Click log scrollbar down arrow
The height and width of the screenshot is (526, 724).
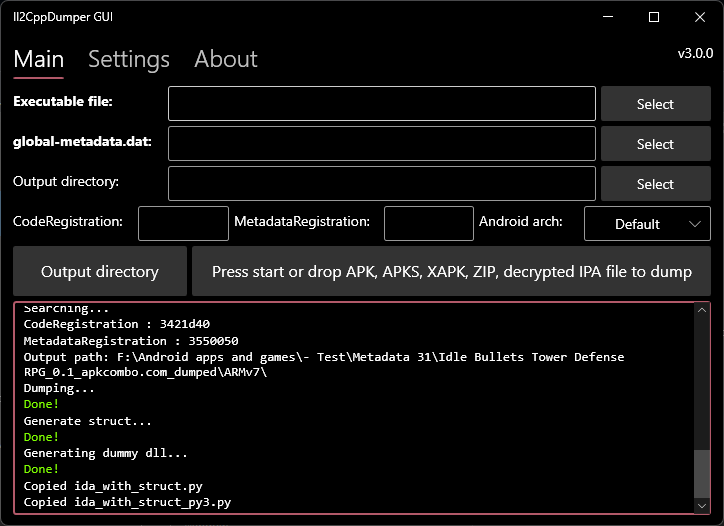pyautogui.click(x=702, y=506)
